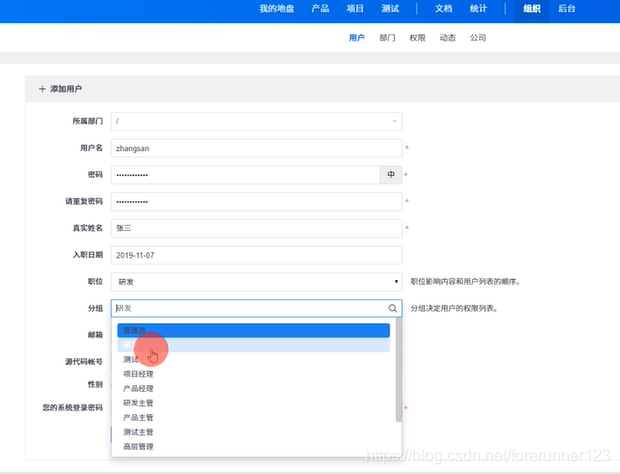Viewport: 620px width, 474px height.
Task: Open the 组织 menu
Action: tap(531, 8)
